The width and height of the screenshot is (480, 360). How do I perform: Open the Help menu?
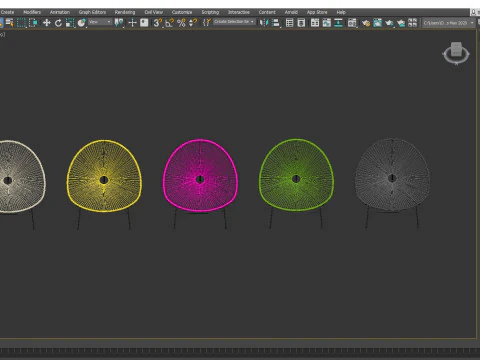tap(341, 12)
